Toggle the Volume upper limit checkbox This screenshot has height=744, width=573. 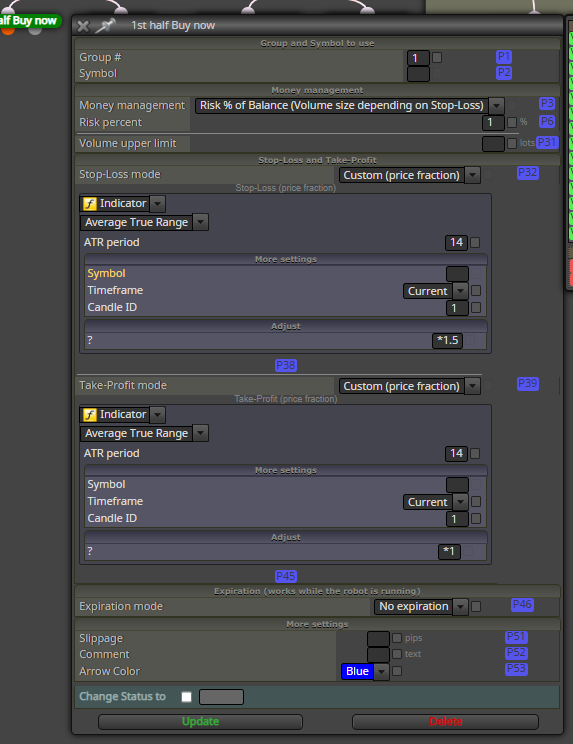(512, 143)
